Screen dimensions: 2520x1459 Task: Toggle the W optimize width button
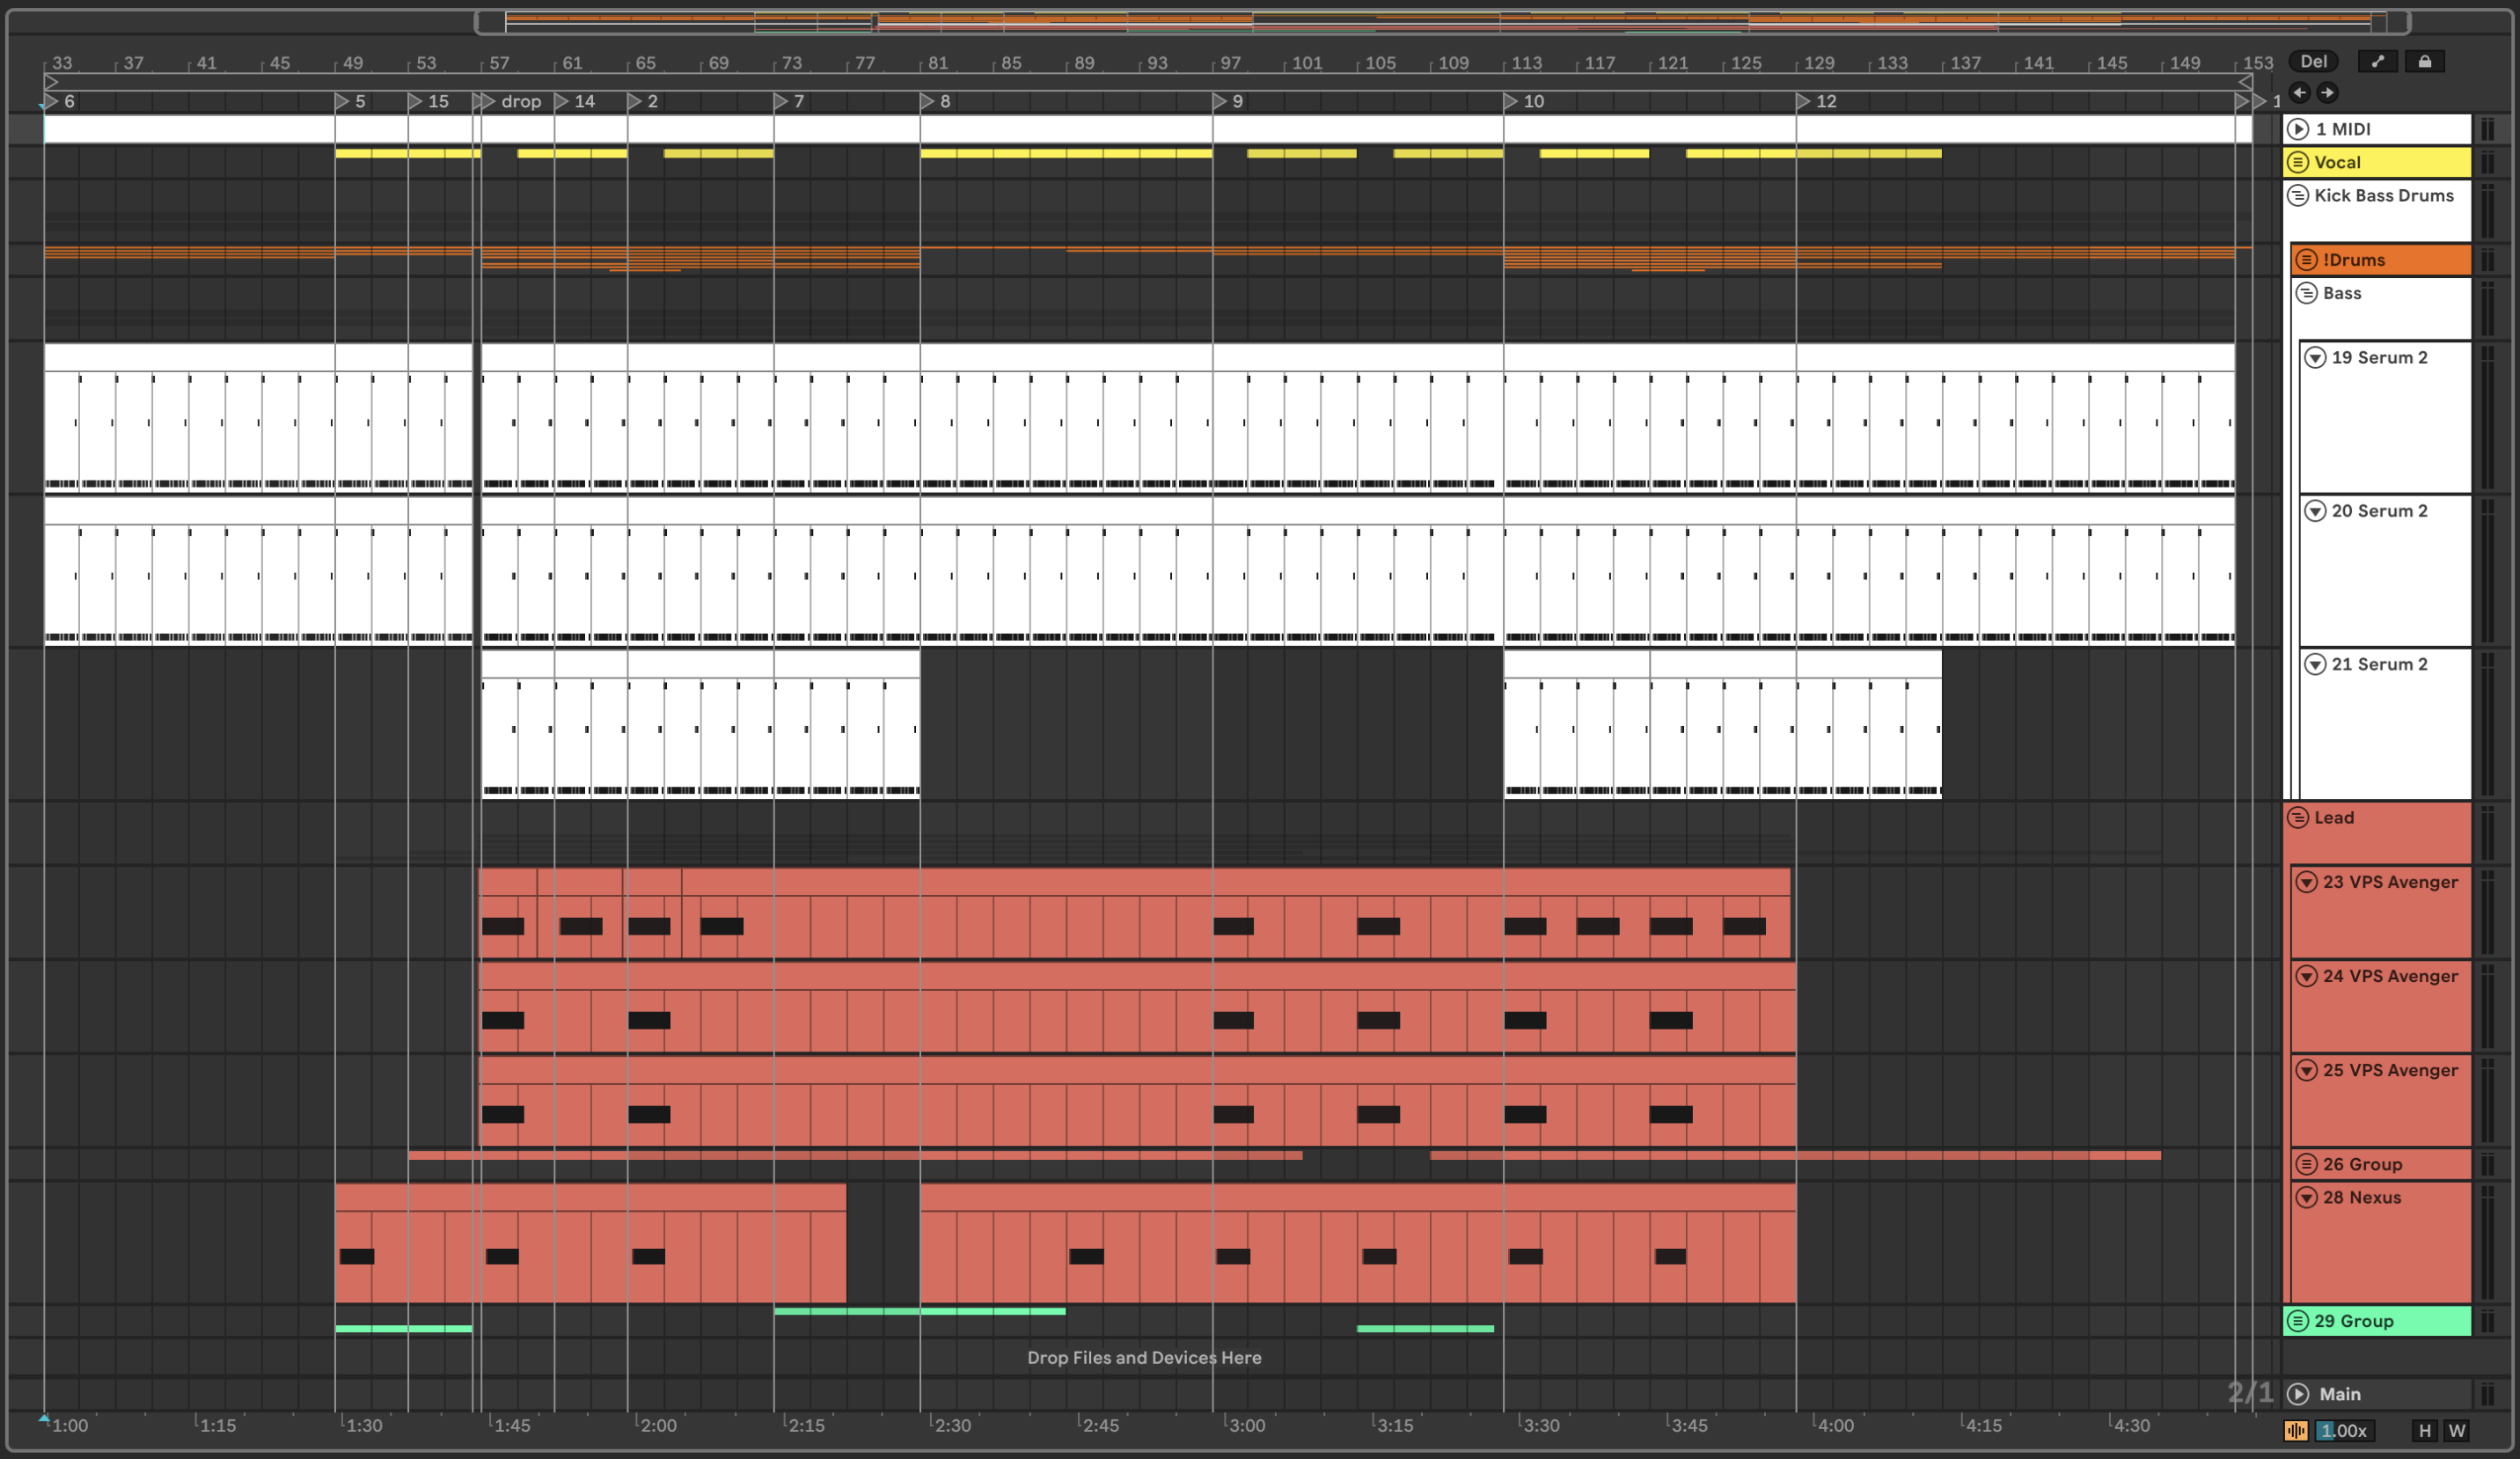tap(2456, 1431)
